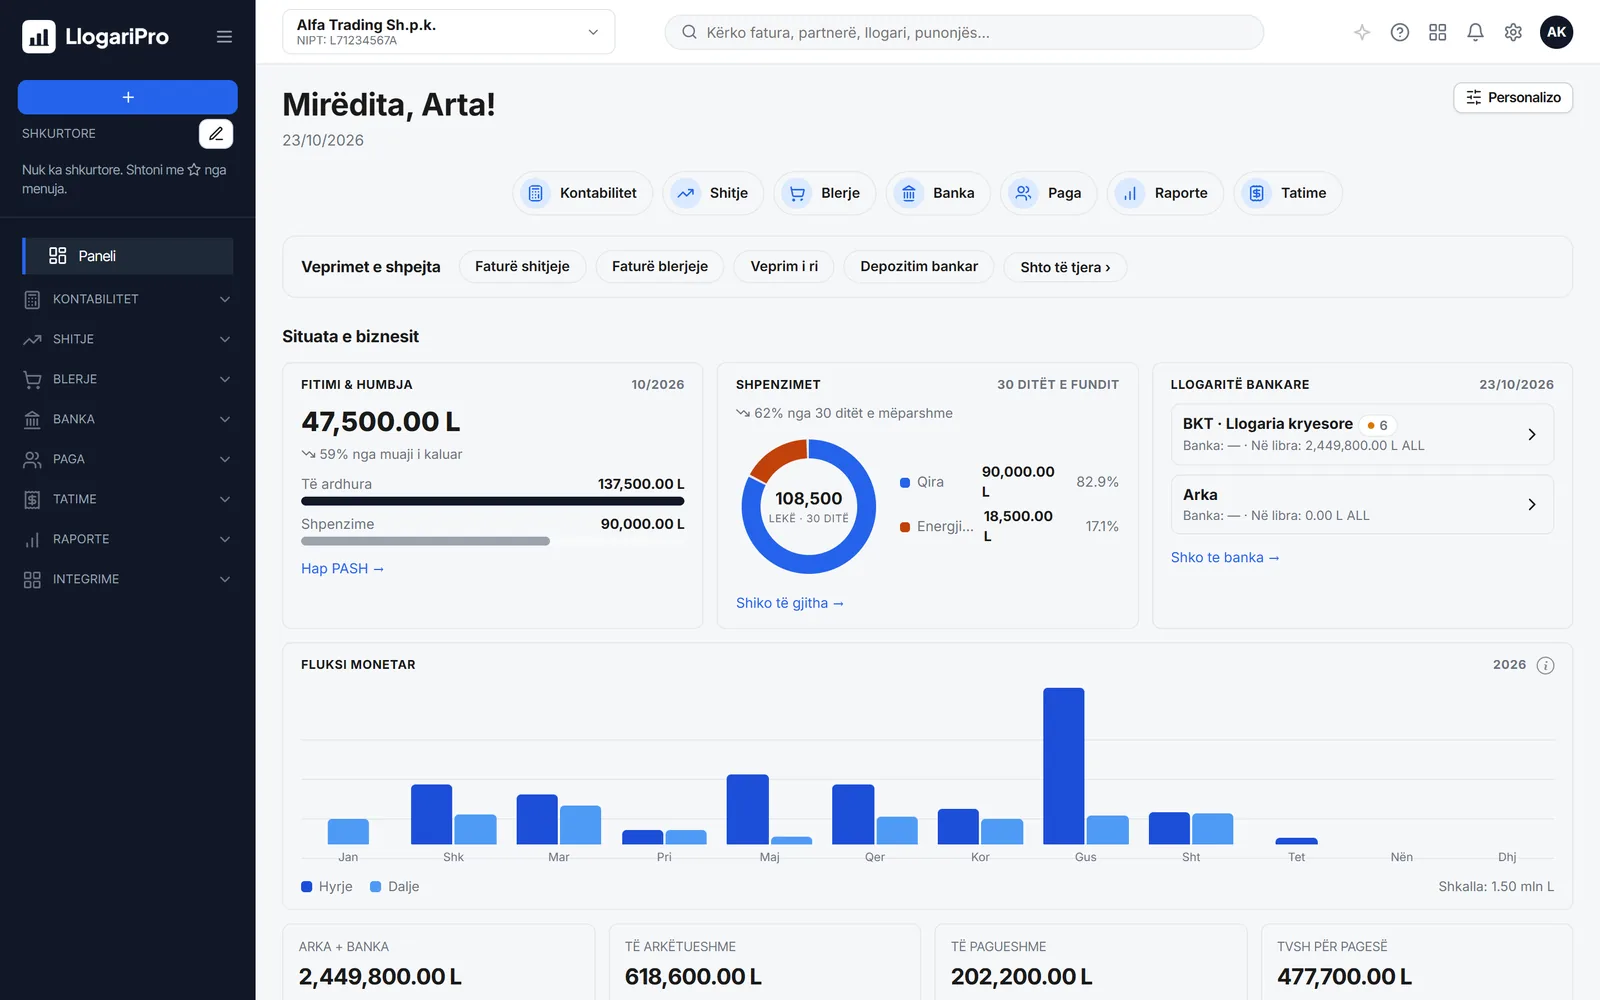Open notifications bell icon
Viewport: 1600px width, 1000px height.
tap(1475, 32)
